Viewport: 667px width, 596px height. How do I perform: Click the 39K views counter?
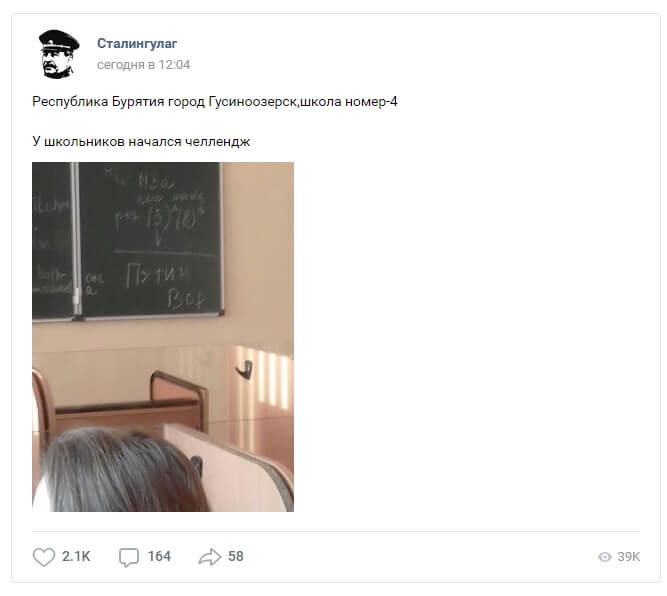coord(629,557)
